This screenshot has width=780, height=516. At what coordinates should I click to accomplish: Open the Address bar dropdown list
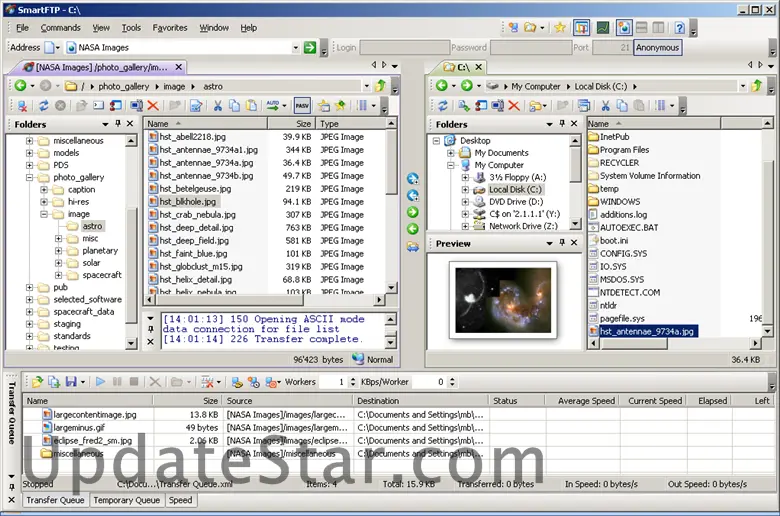tap(295, 47)
